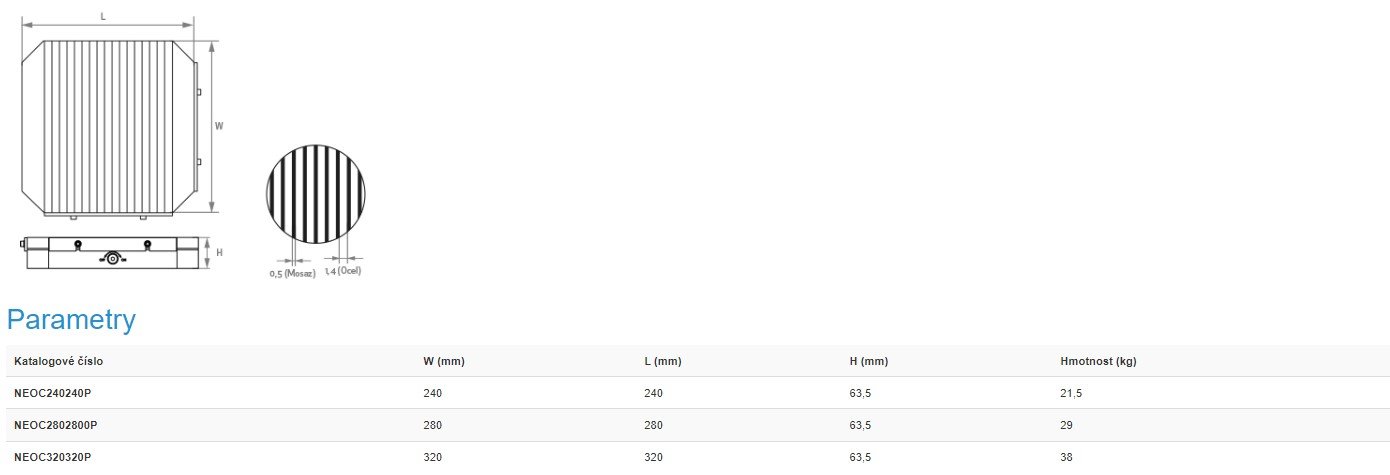Viewport: 1390px width, 475px height.
Task: Click the W dimension label beside drawing
Action: click(x=219, y=126)
